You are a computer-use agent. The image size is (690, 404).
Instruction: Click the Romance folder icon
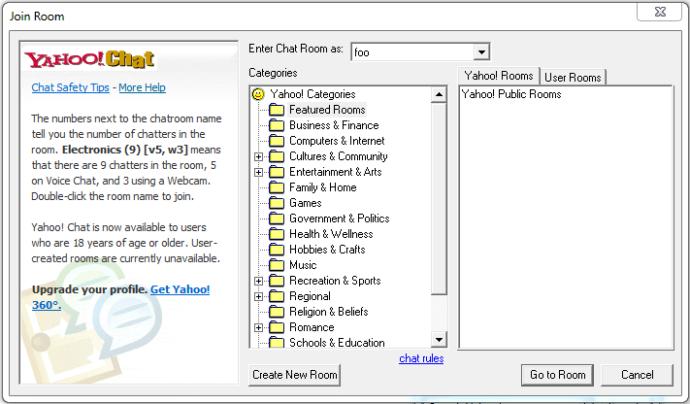click(x=276, y=327)
